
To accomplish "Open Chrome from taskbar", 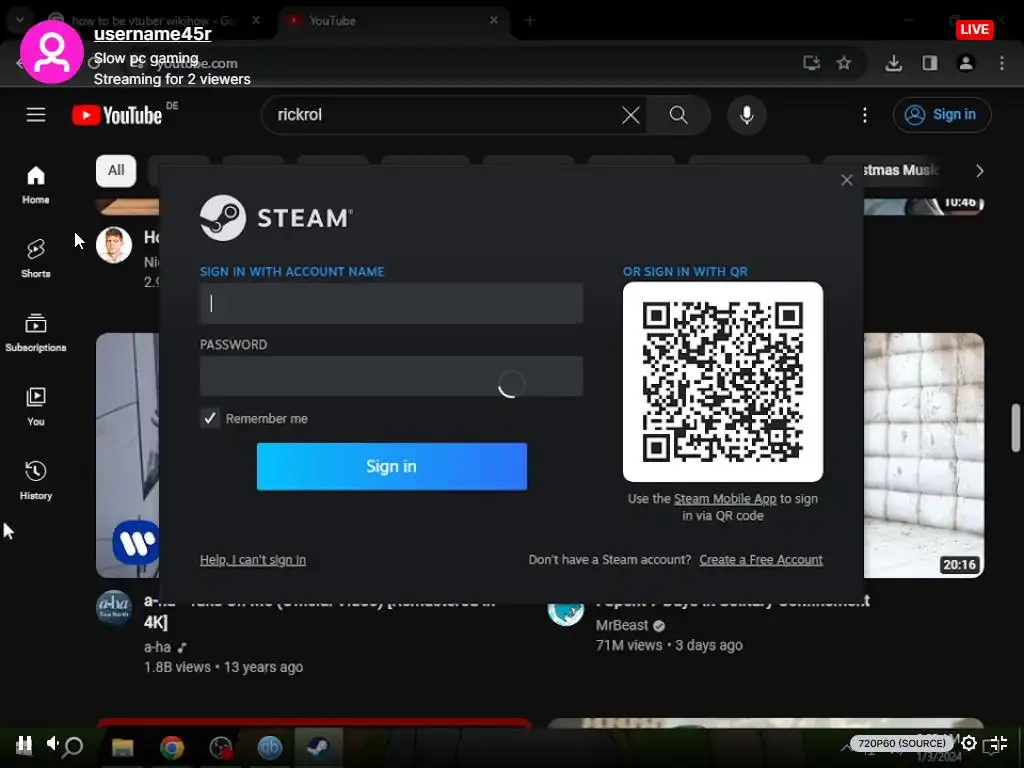I will [172, 747].
